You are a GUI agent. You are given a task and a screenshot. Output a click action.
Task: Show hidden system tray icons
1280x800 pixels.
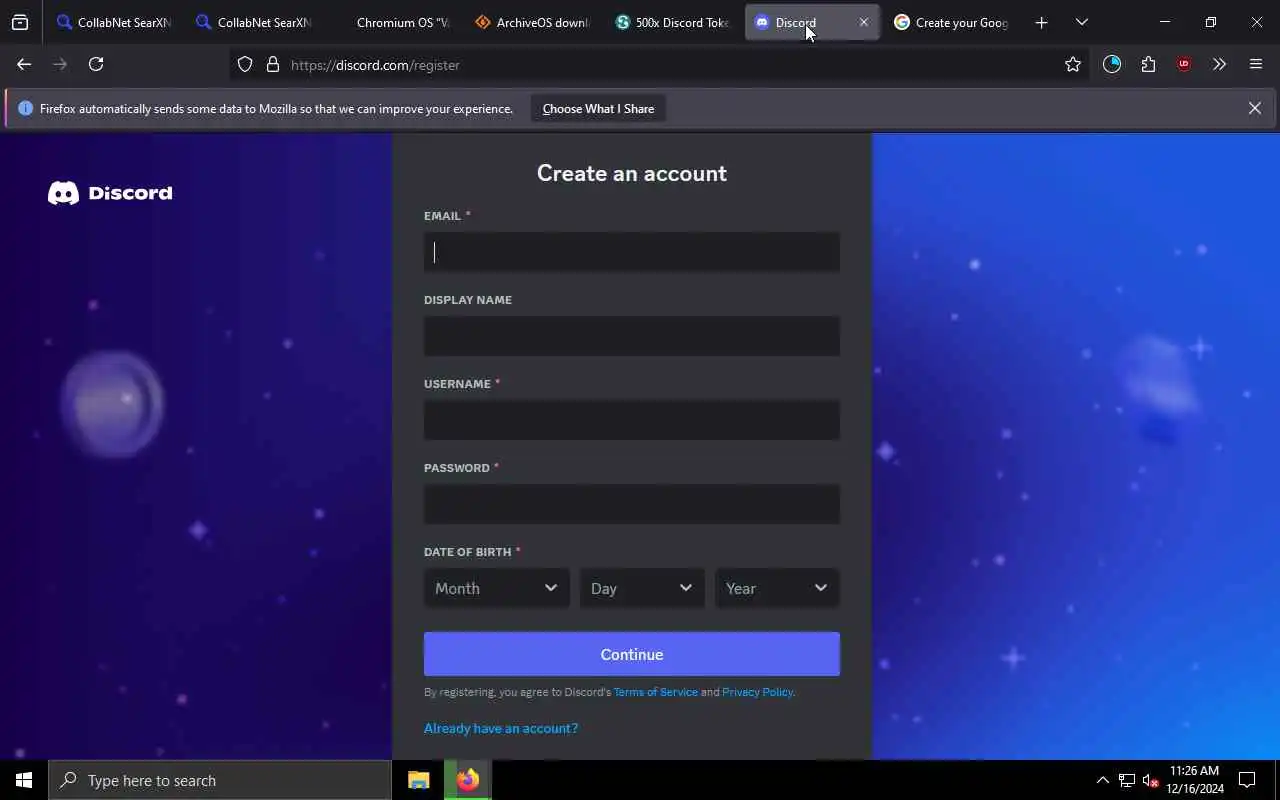click(1102, 780)
